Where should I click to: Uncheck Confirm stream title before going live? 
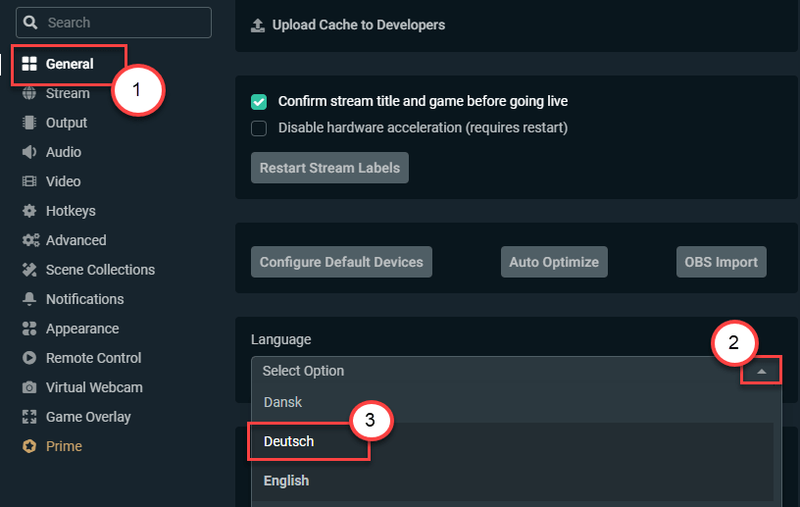(259, 102)
